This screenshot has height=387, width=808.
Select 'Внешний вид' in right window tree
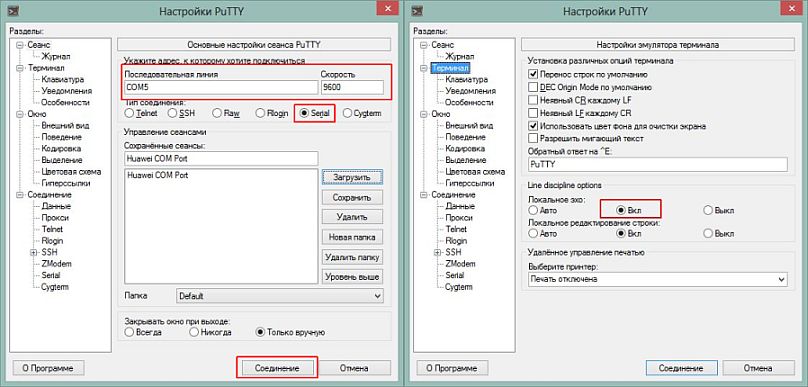pos(469,125)
